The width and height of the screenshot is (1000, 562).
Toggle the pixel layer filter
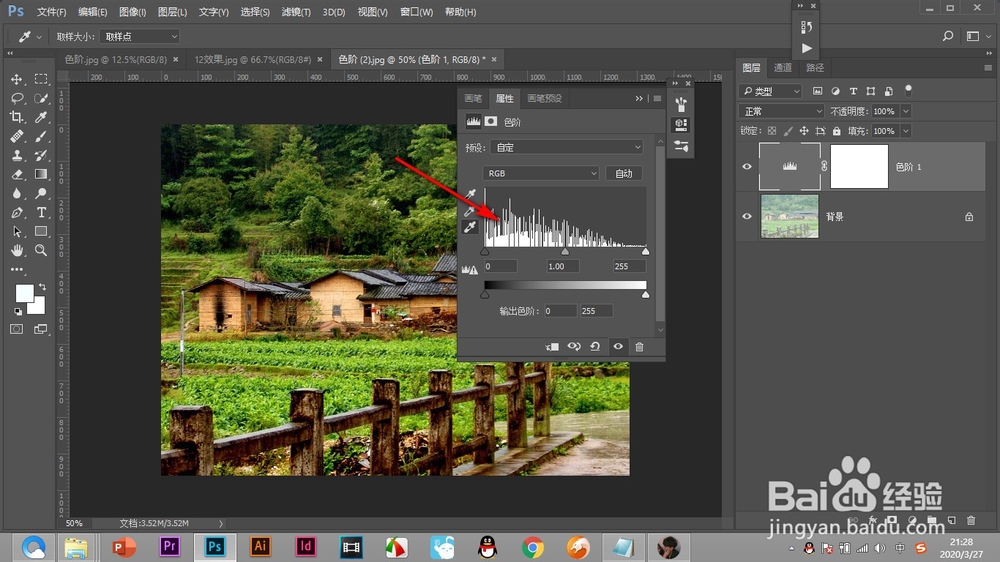coord(817,91)
